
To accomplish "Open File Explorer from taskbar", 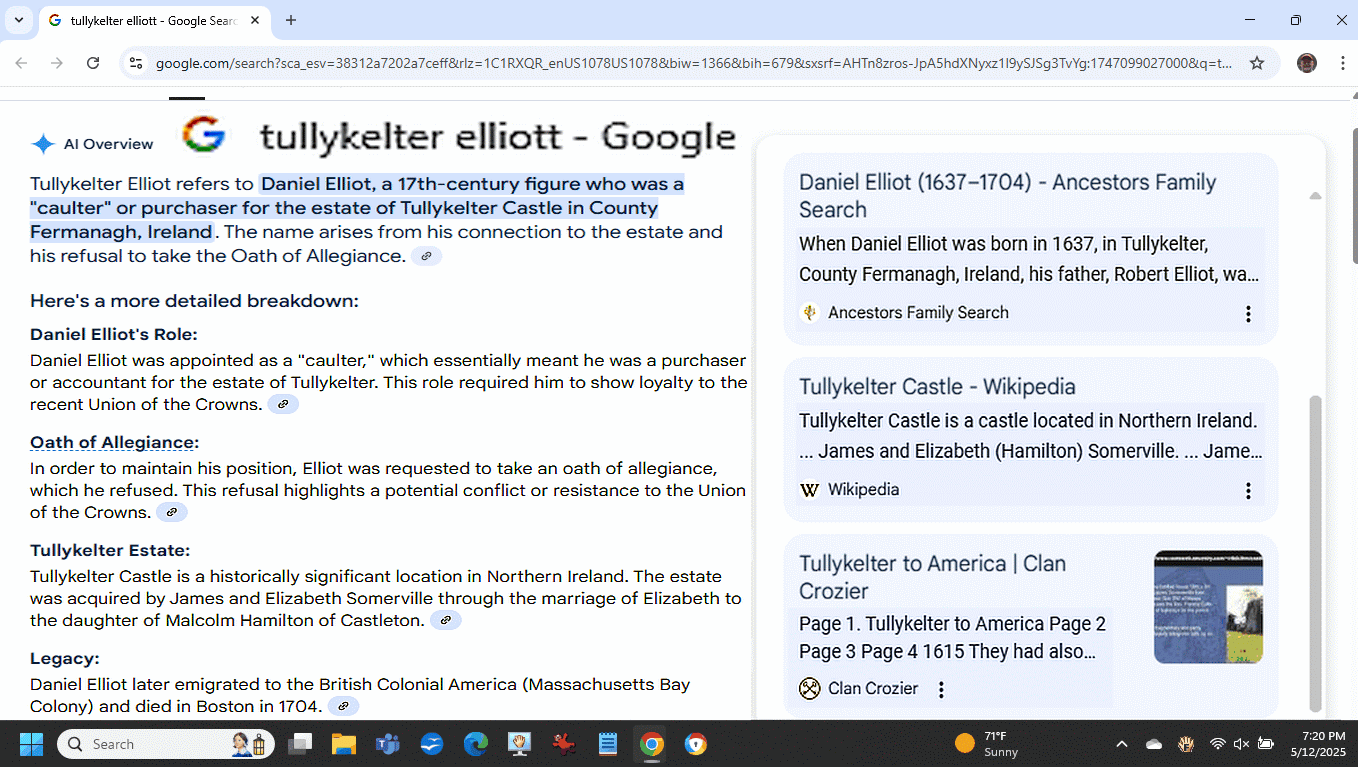I will pos(344,744).
